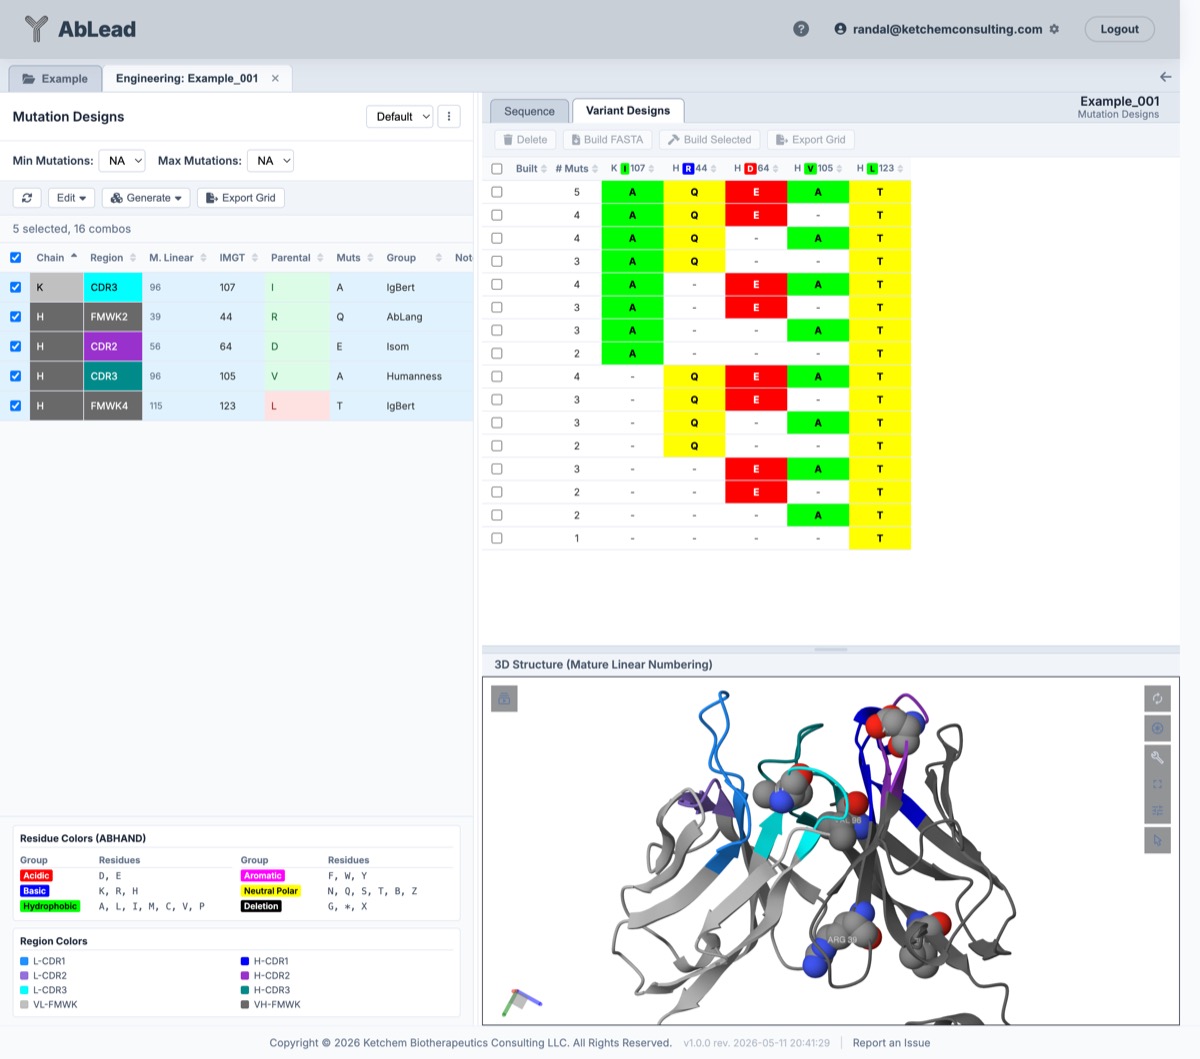Screen dimensions: 1200x1059
Task: Sort the Region column
Action: click(x=133, y=258)
